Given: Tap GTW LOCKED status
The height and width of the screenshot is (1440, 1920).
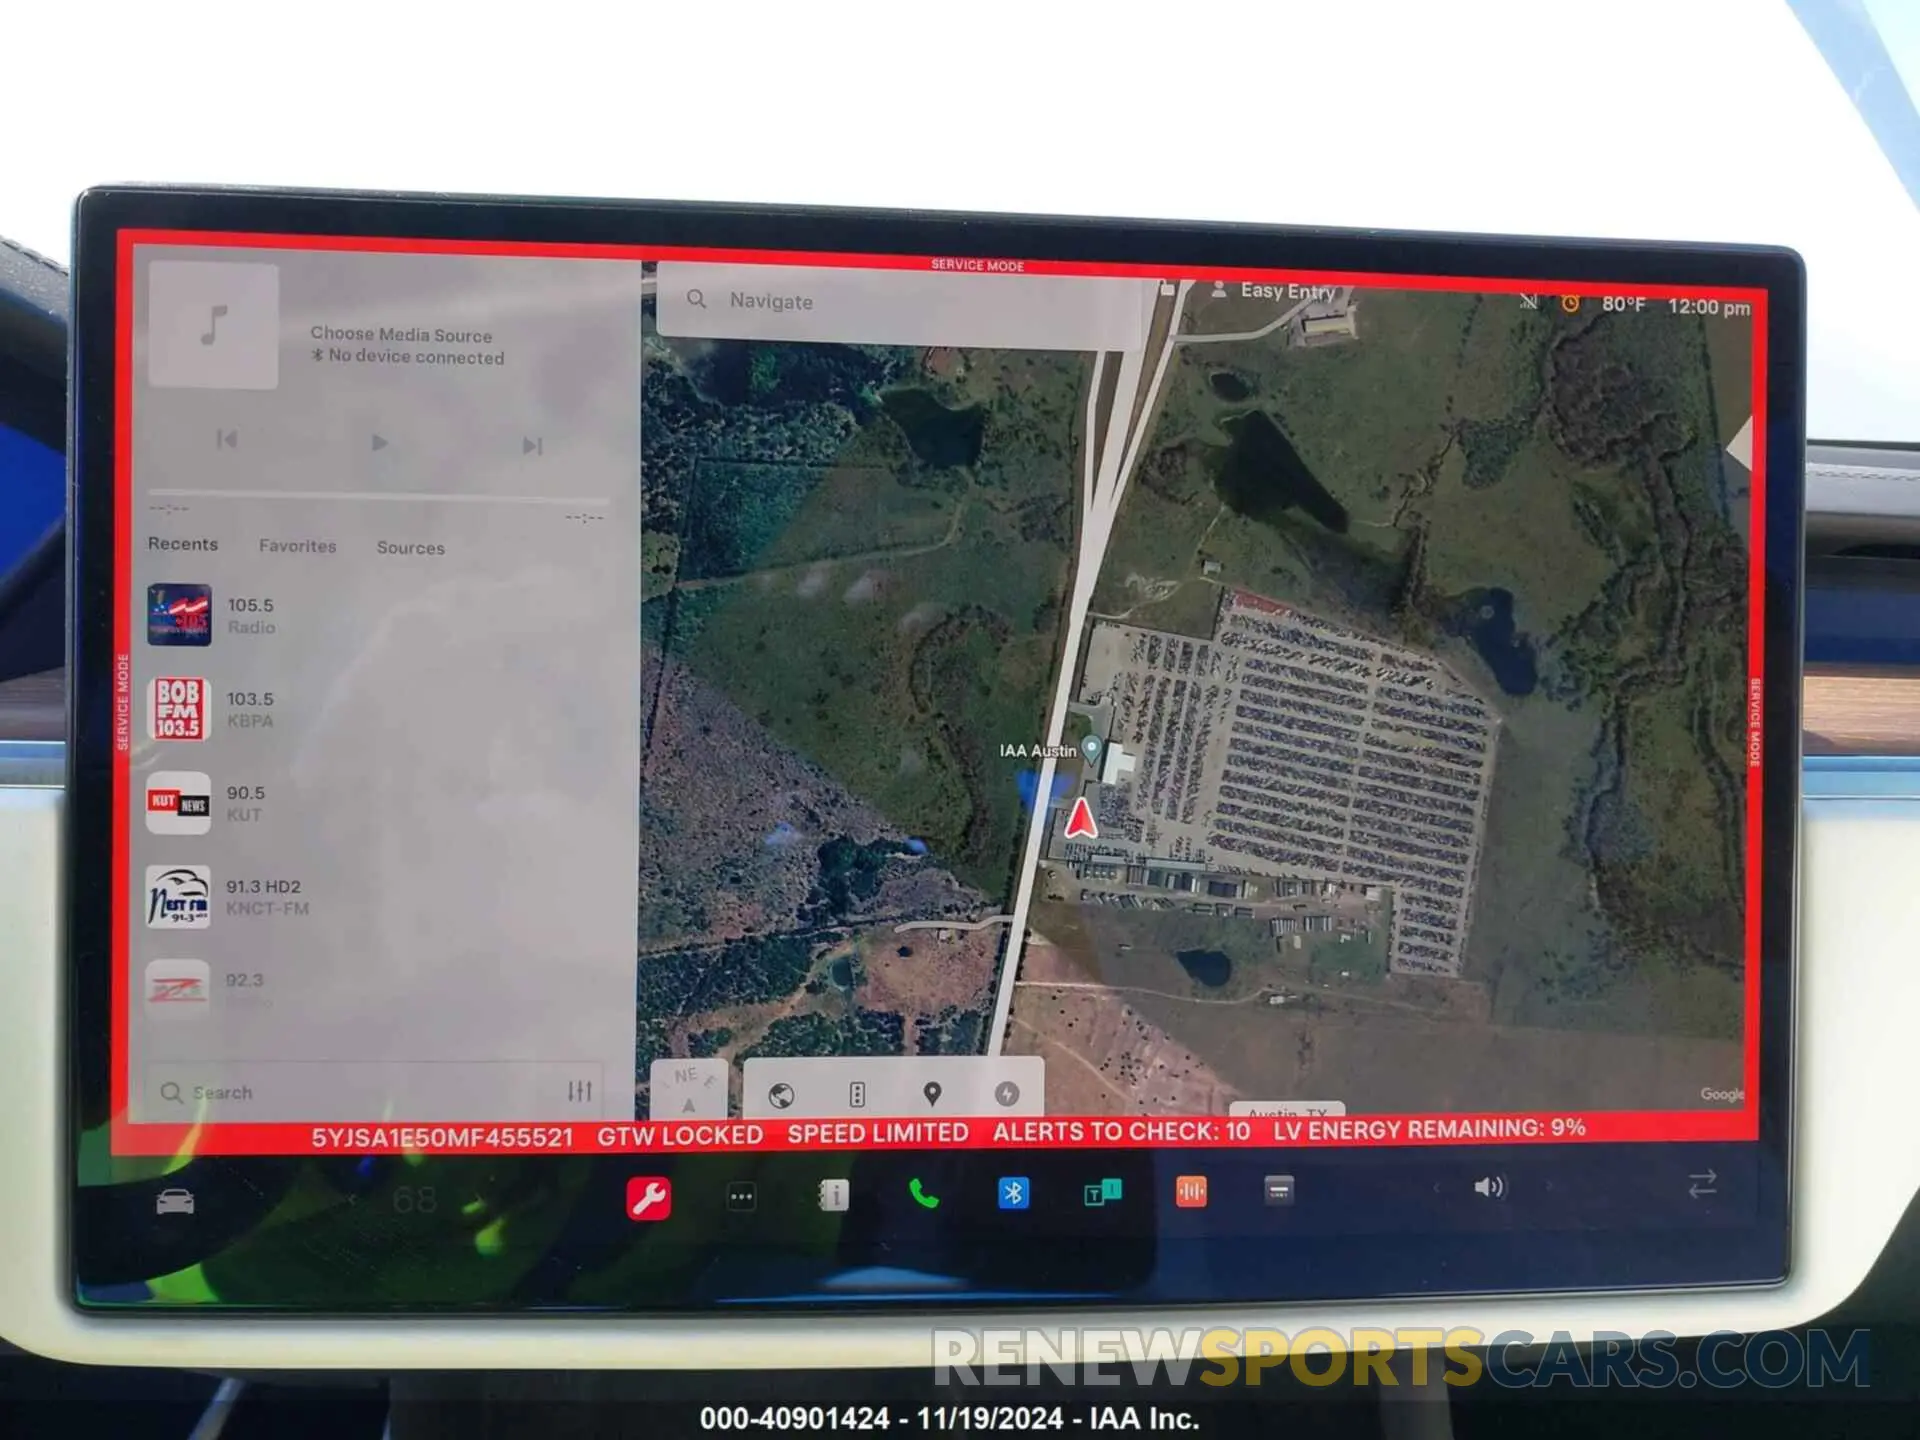Looking at the screenshot, I should (680, 1135).
